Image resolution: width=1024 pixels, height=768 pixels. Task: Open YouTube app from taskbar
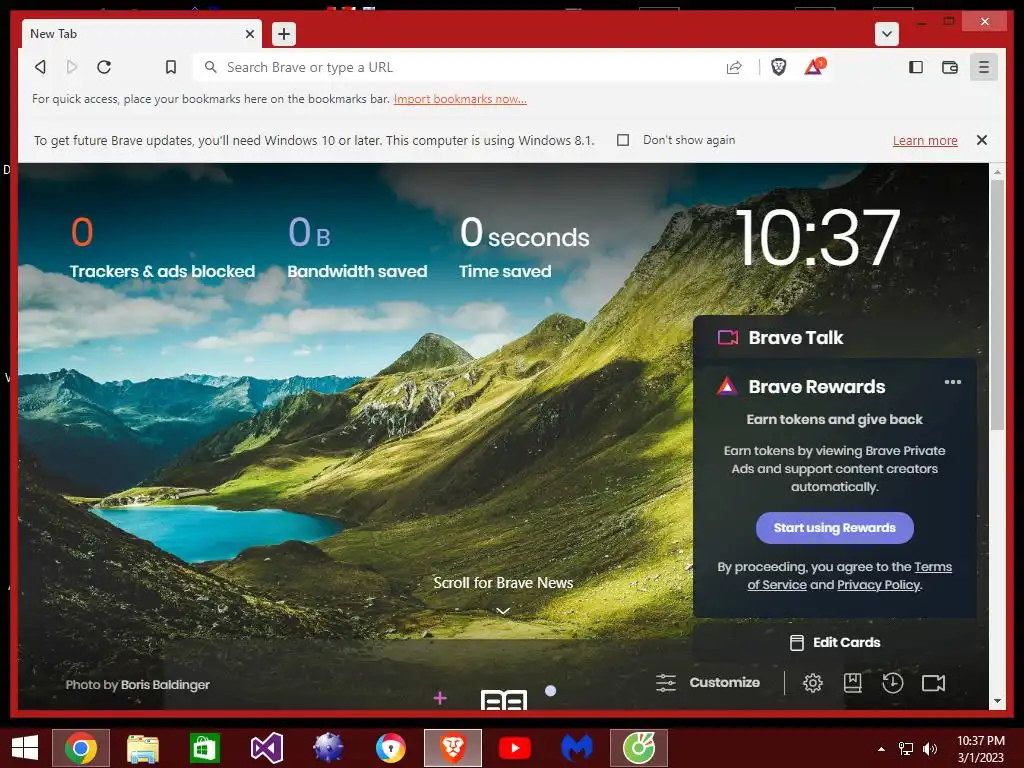point(515,748)
